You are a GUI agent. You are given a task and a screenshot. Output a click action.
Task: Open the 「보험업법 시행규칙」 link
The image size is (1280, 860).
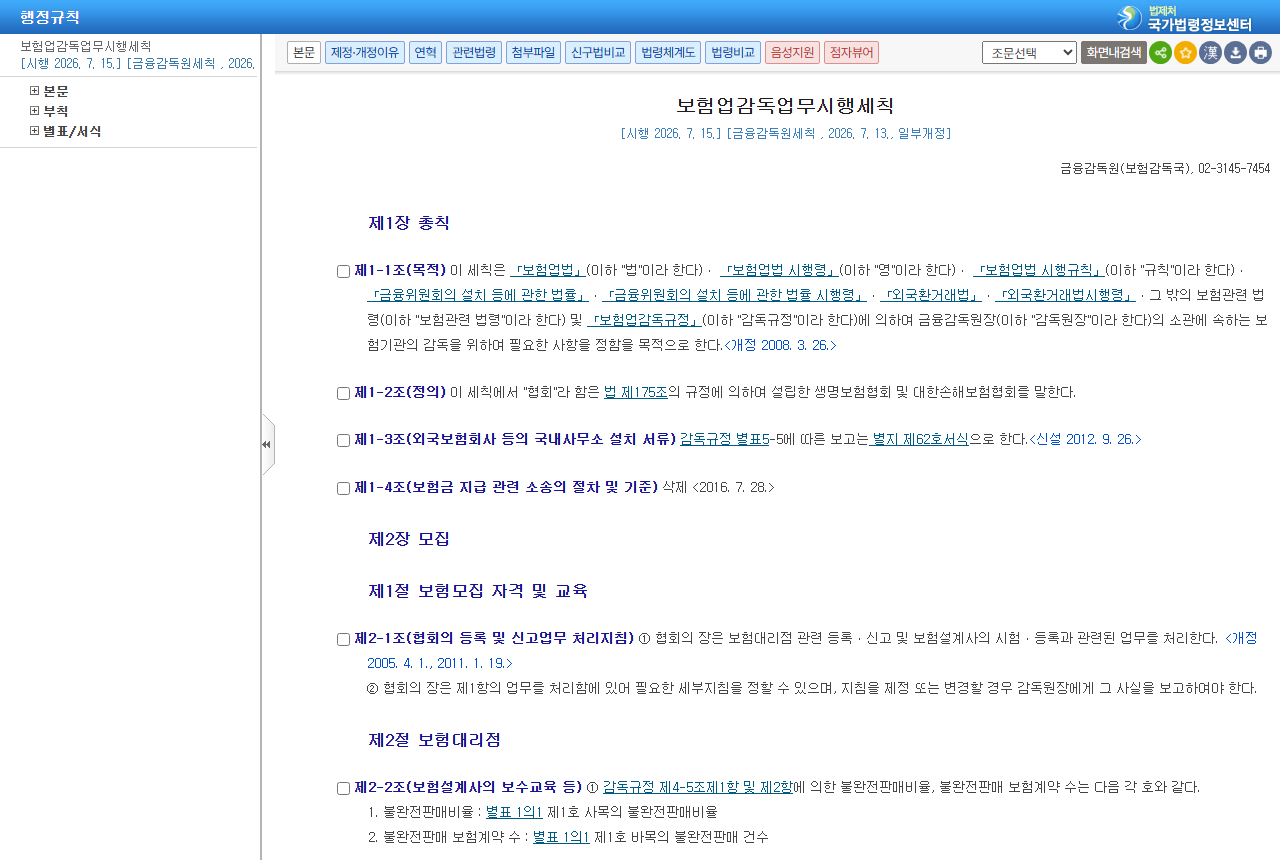(1038, 270)
